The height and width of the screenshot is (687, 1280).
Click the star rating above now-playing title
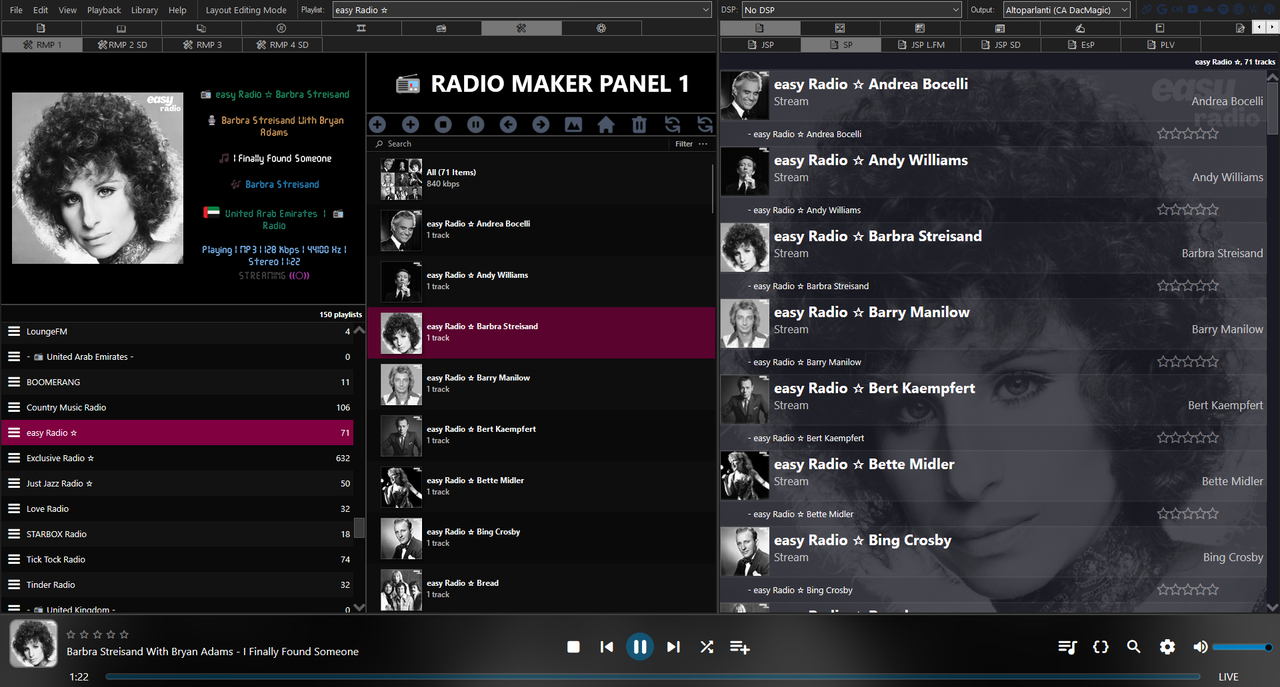(x=98, y=634)
